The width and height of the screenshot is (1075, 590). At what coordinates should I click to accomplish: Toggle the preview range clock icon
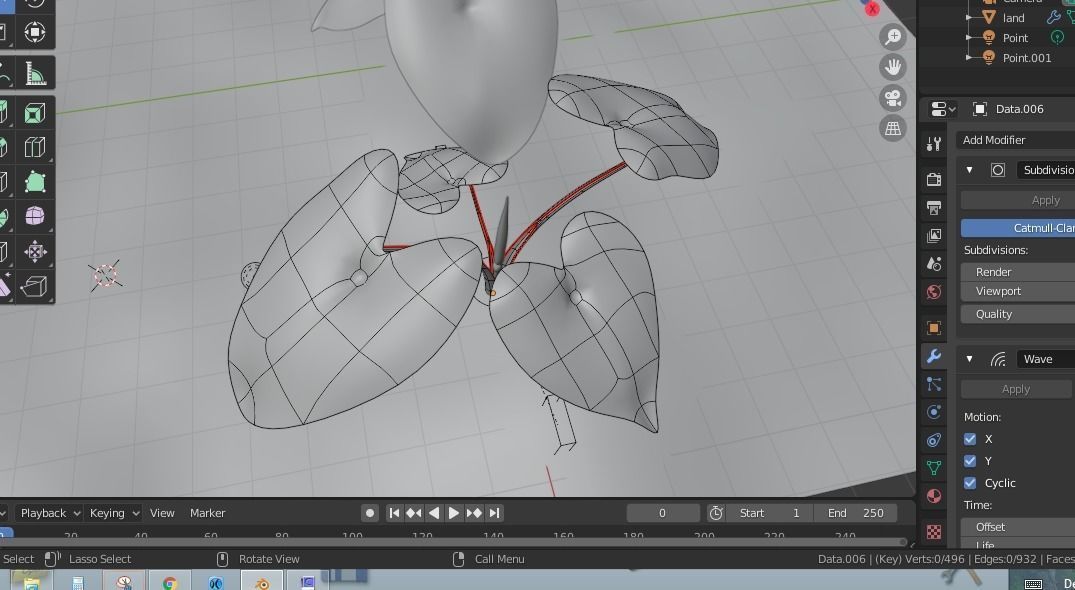[716, 513]
